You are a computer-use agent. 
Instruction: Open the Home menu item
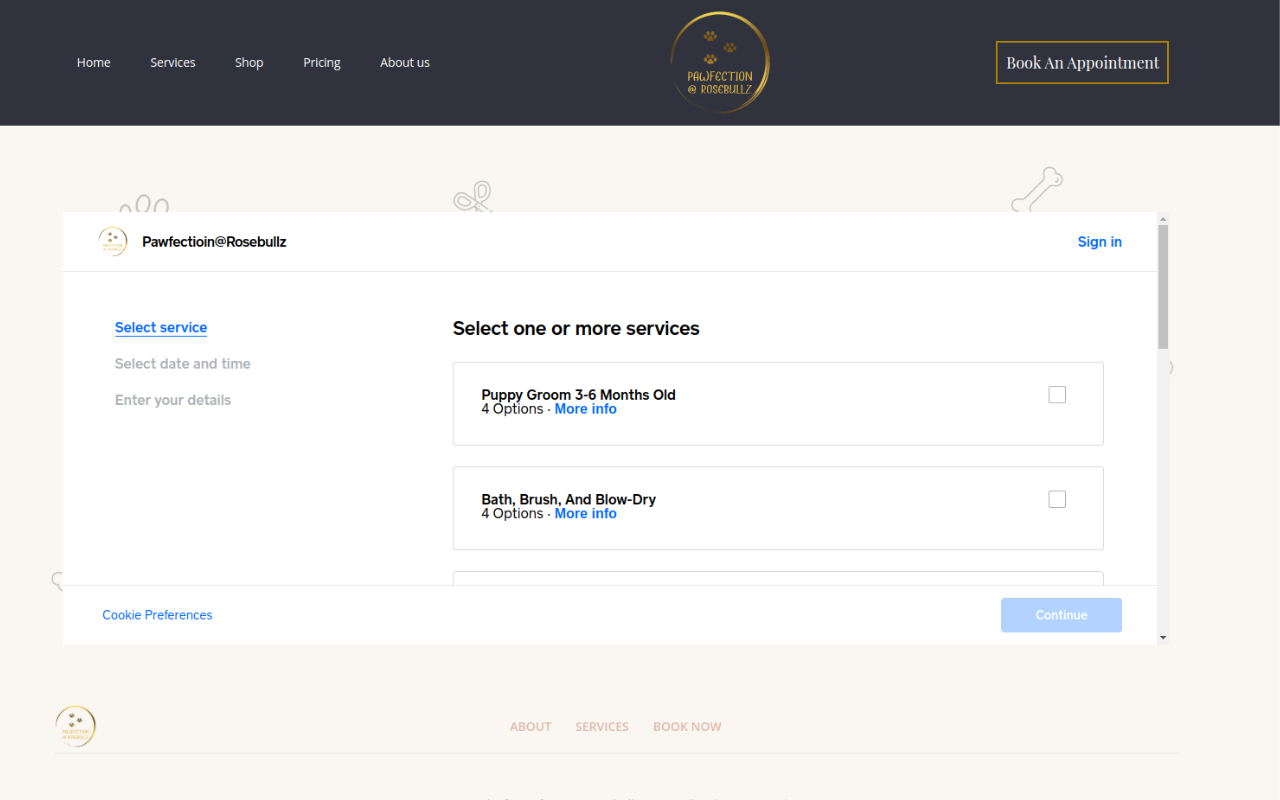pyautogui.click(x=94, y=62)
